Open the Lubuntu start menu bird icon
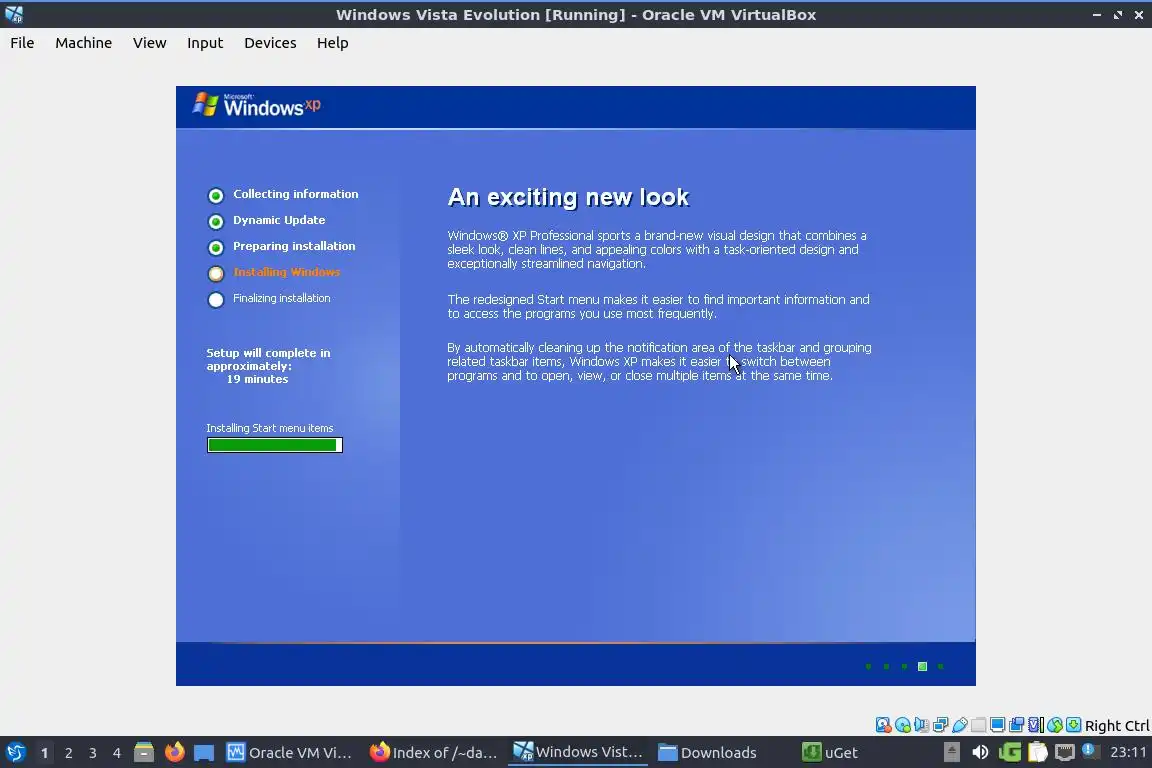 pyautogui.click(x=15, y=753)
